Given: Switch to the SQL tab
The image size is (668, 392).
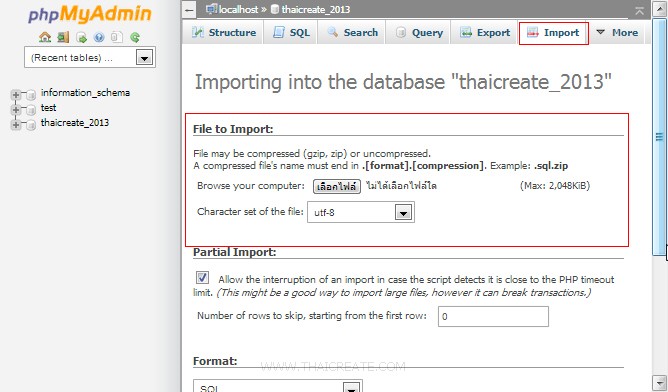Looking at the screenshot, I should click(291, 32).
